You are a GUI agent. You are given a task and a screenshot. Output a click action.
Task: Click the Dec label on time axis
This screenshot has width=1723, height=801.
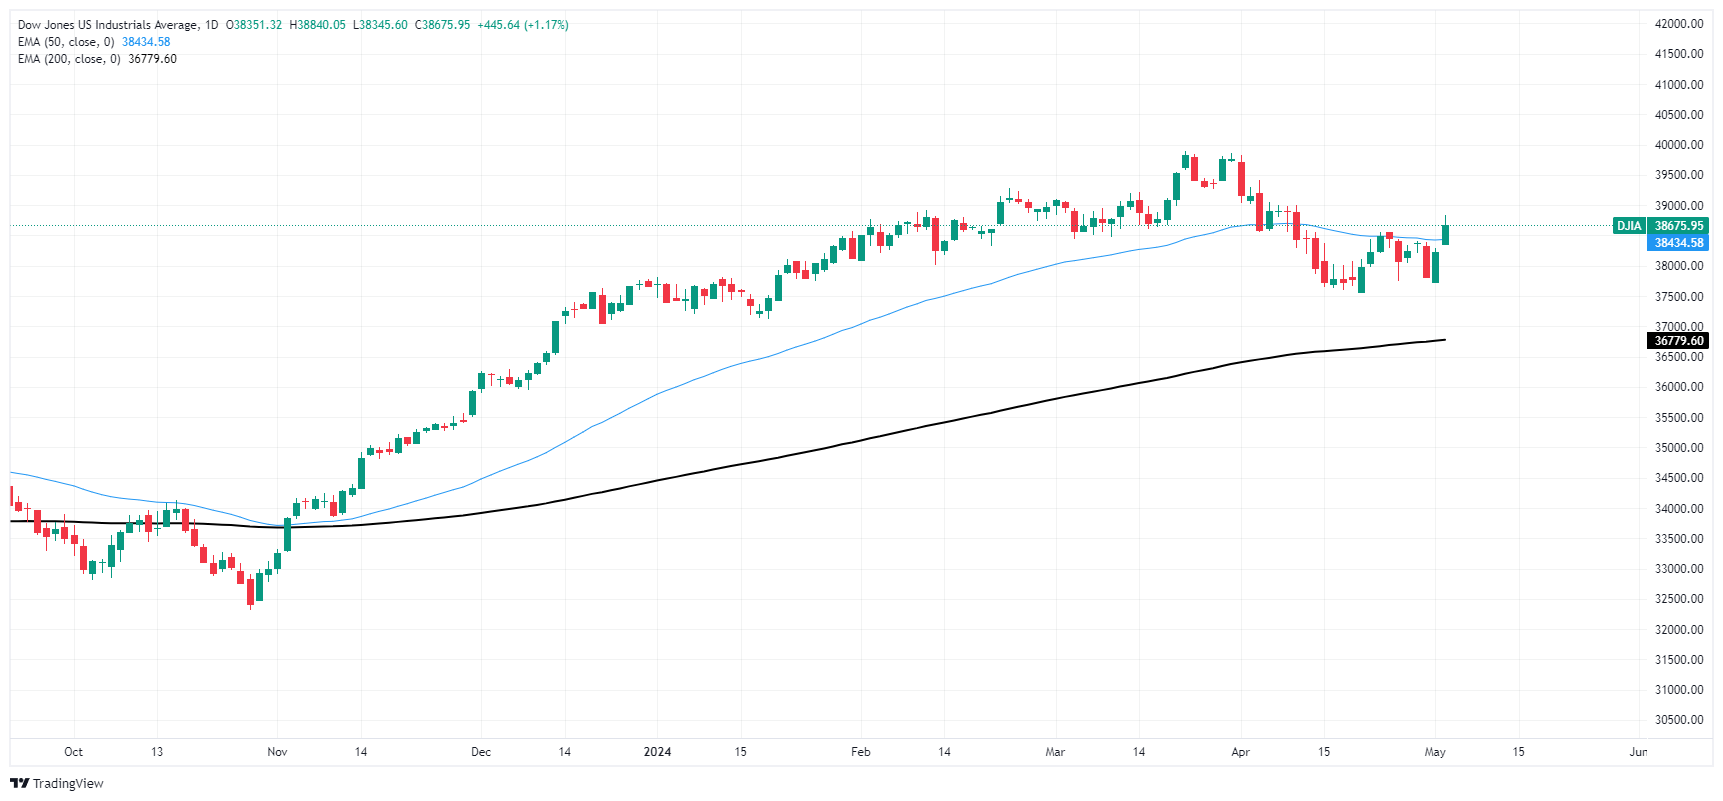click(481, 752)
